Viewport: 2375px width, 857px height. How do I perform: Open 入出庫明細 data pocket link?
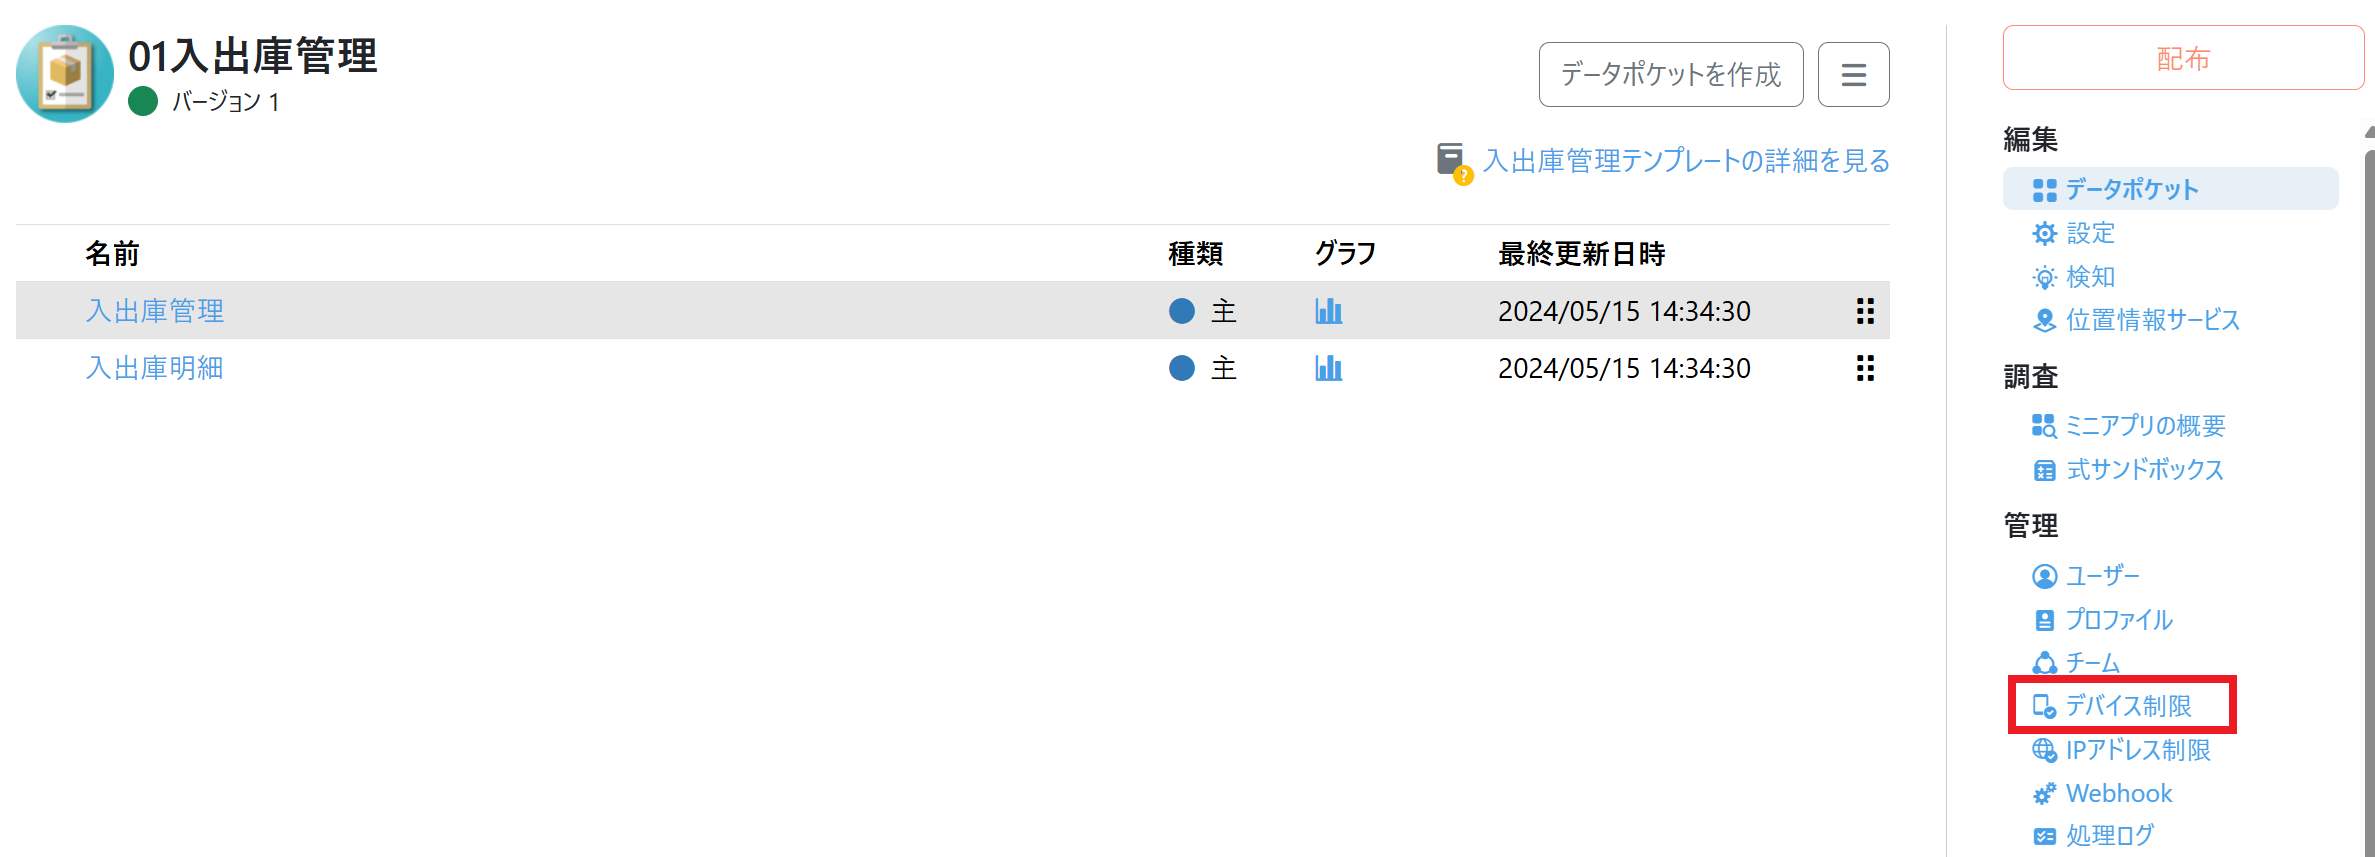pos(155,368)
